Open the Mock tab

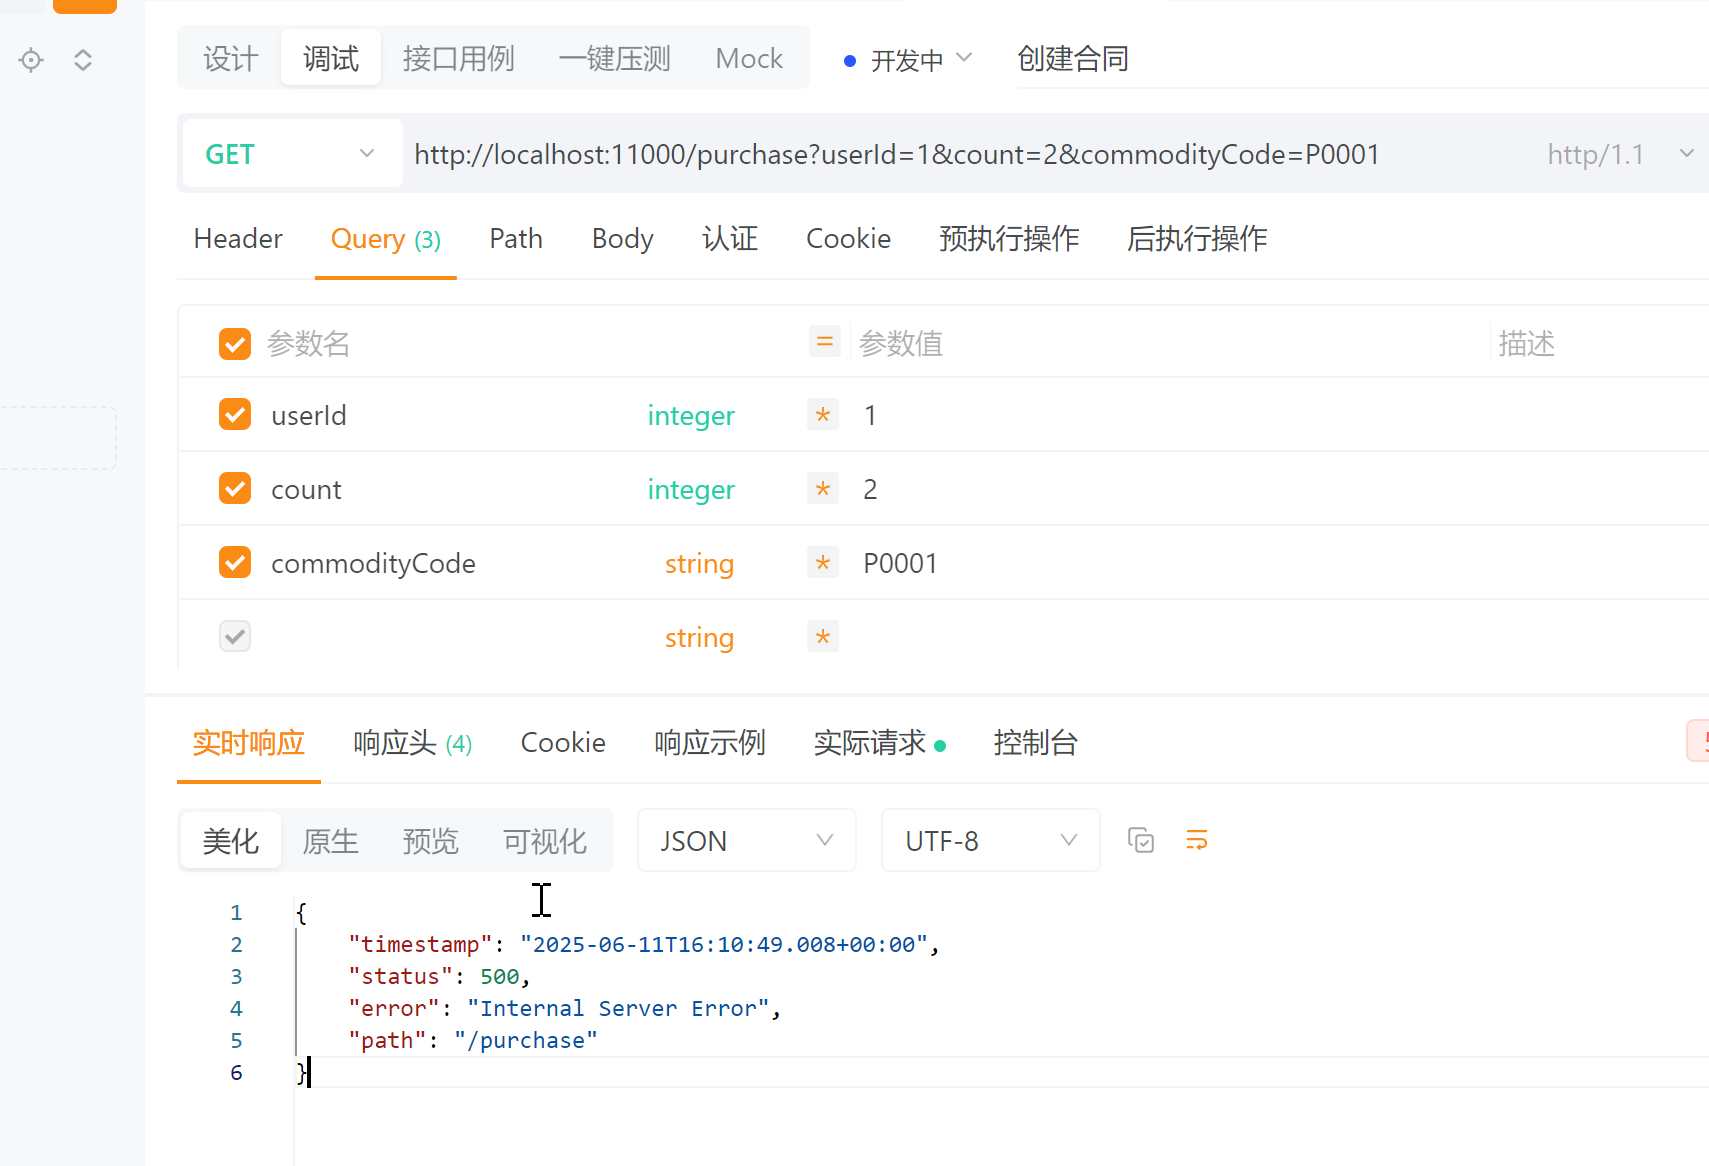tap(749, 58)
